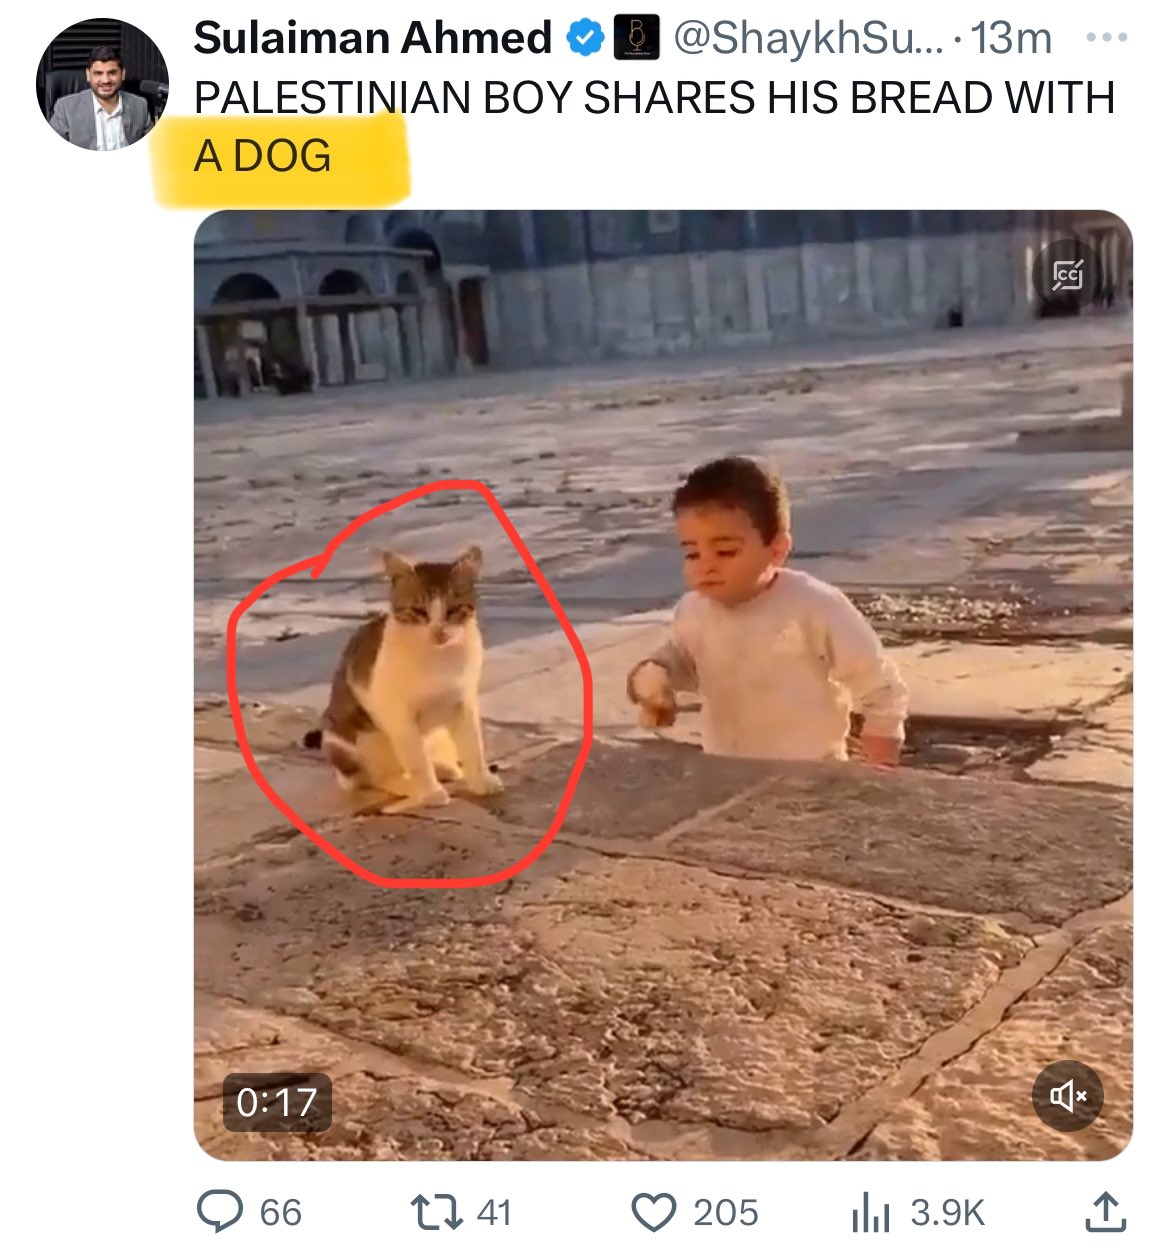
Task: Open Sulaiman Ahmed's profile avatar
Action: (102, 84)
